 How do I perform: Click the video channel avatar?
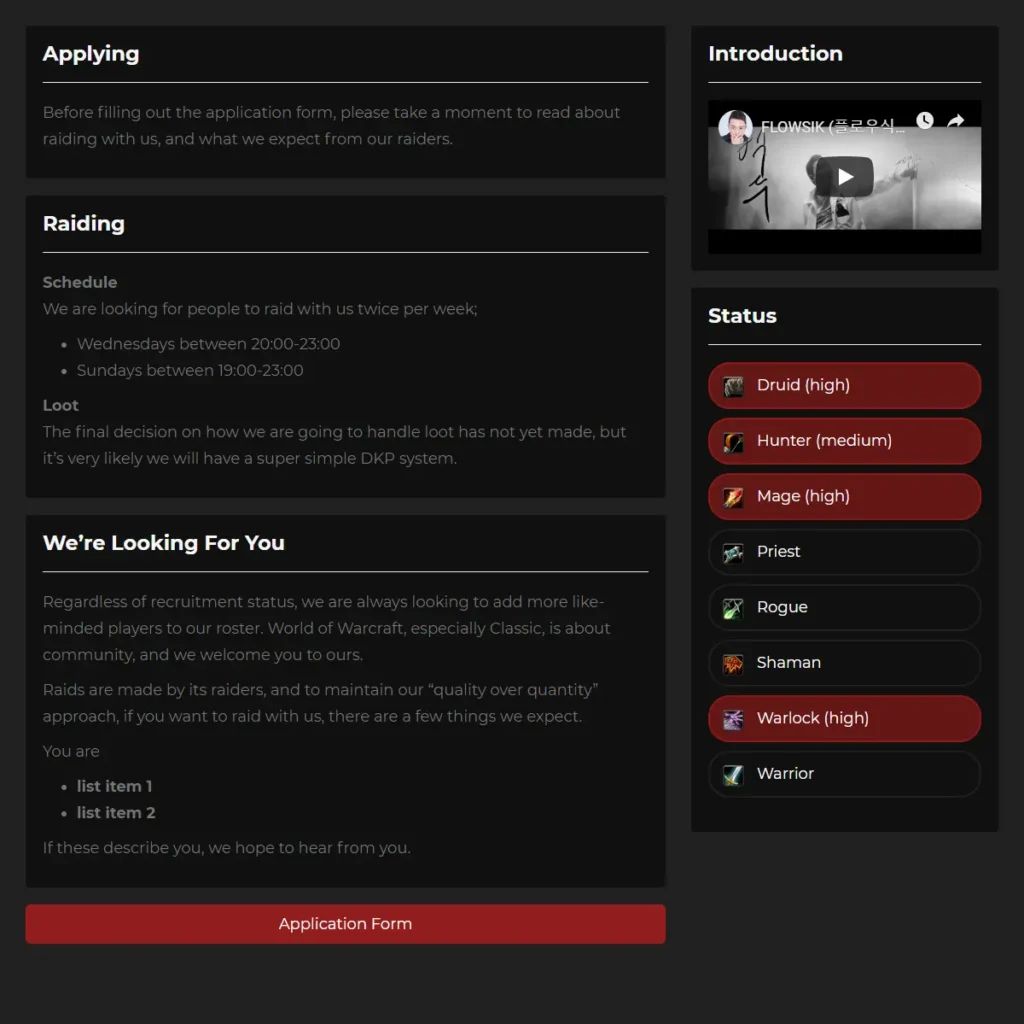[x=735, y=126]
